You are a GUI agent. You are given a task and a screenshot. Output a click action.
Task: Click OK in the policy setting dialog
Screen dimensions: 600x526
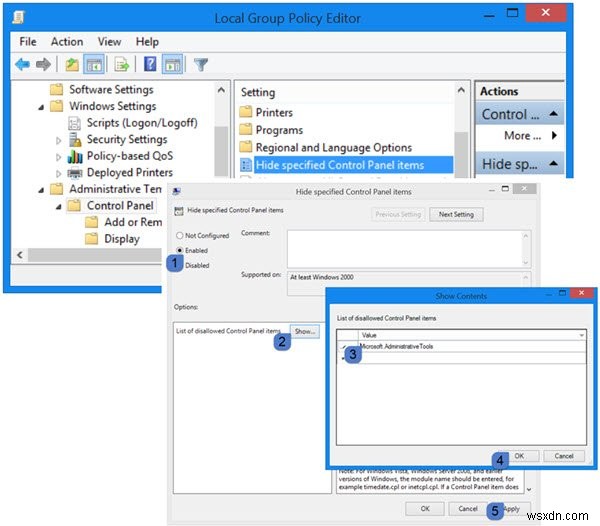coord(425,509)
